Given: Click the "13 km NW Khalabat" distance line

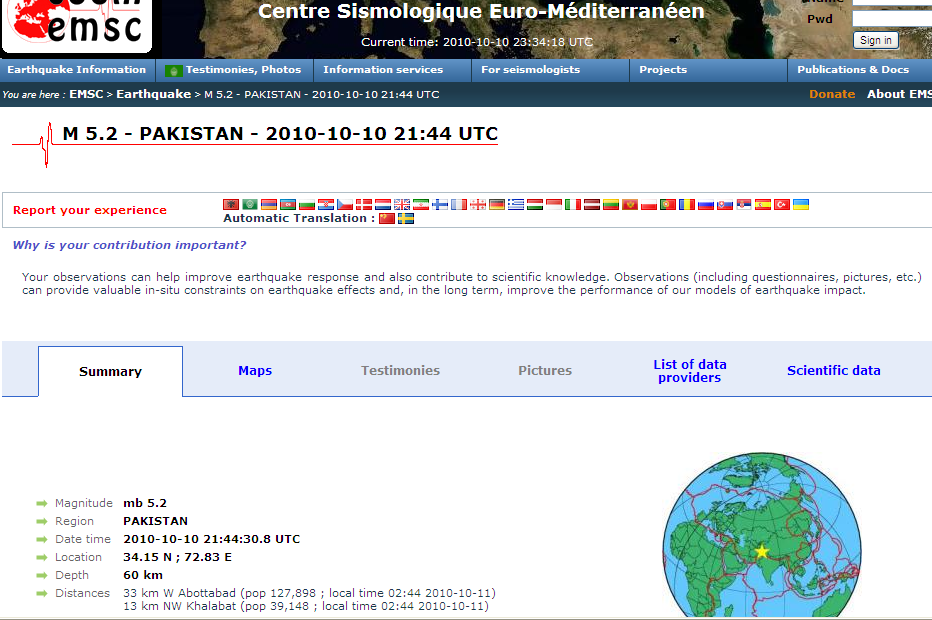Looking at the screenshot, I should tap(306, 606).
